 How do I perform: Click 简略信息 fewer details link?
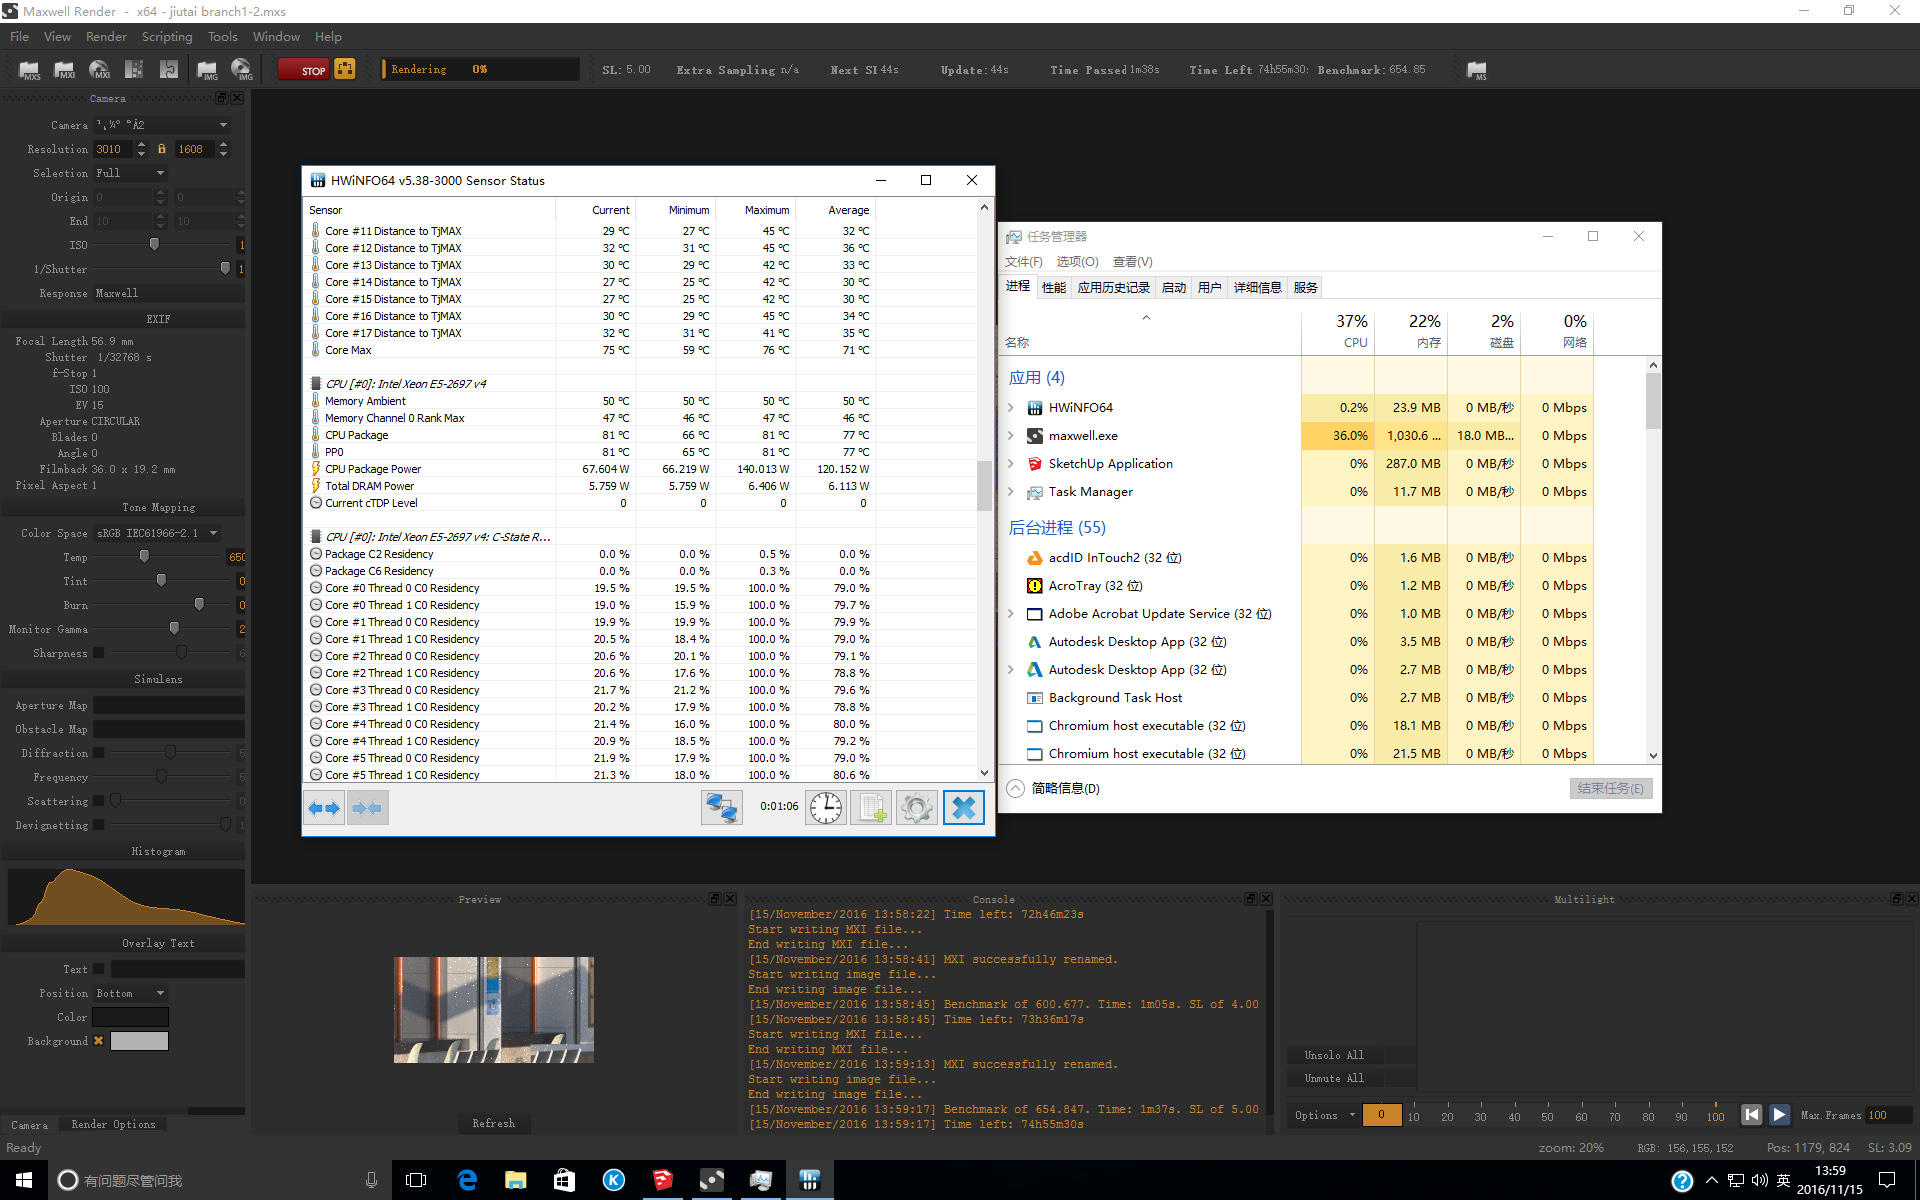pos(1054,788)
